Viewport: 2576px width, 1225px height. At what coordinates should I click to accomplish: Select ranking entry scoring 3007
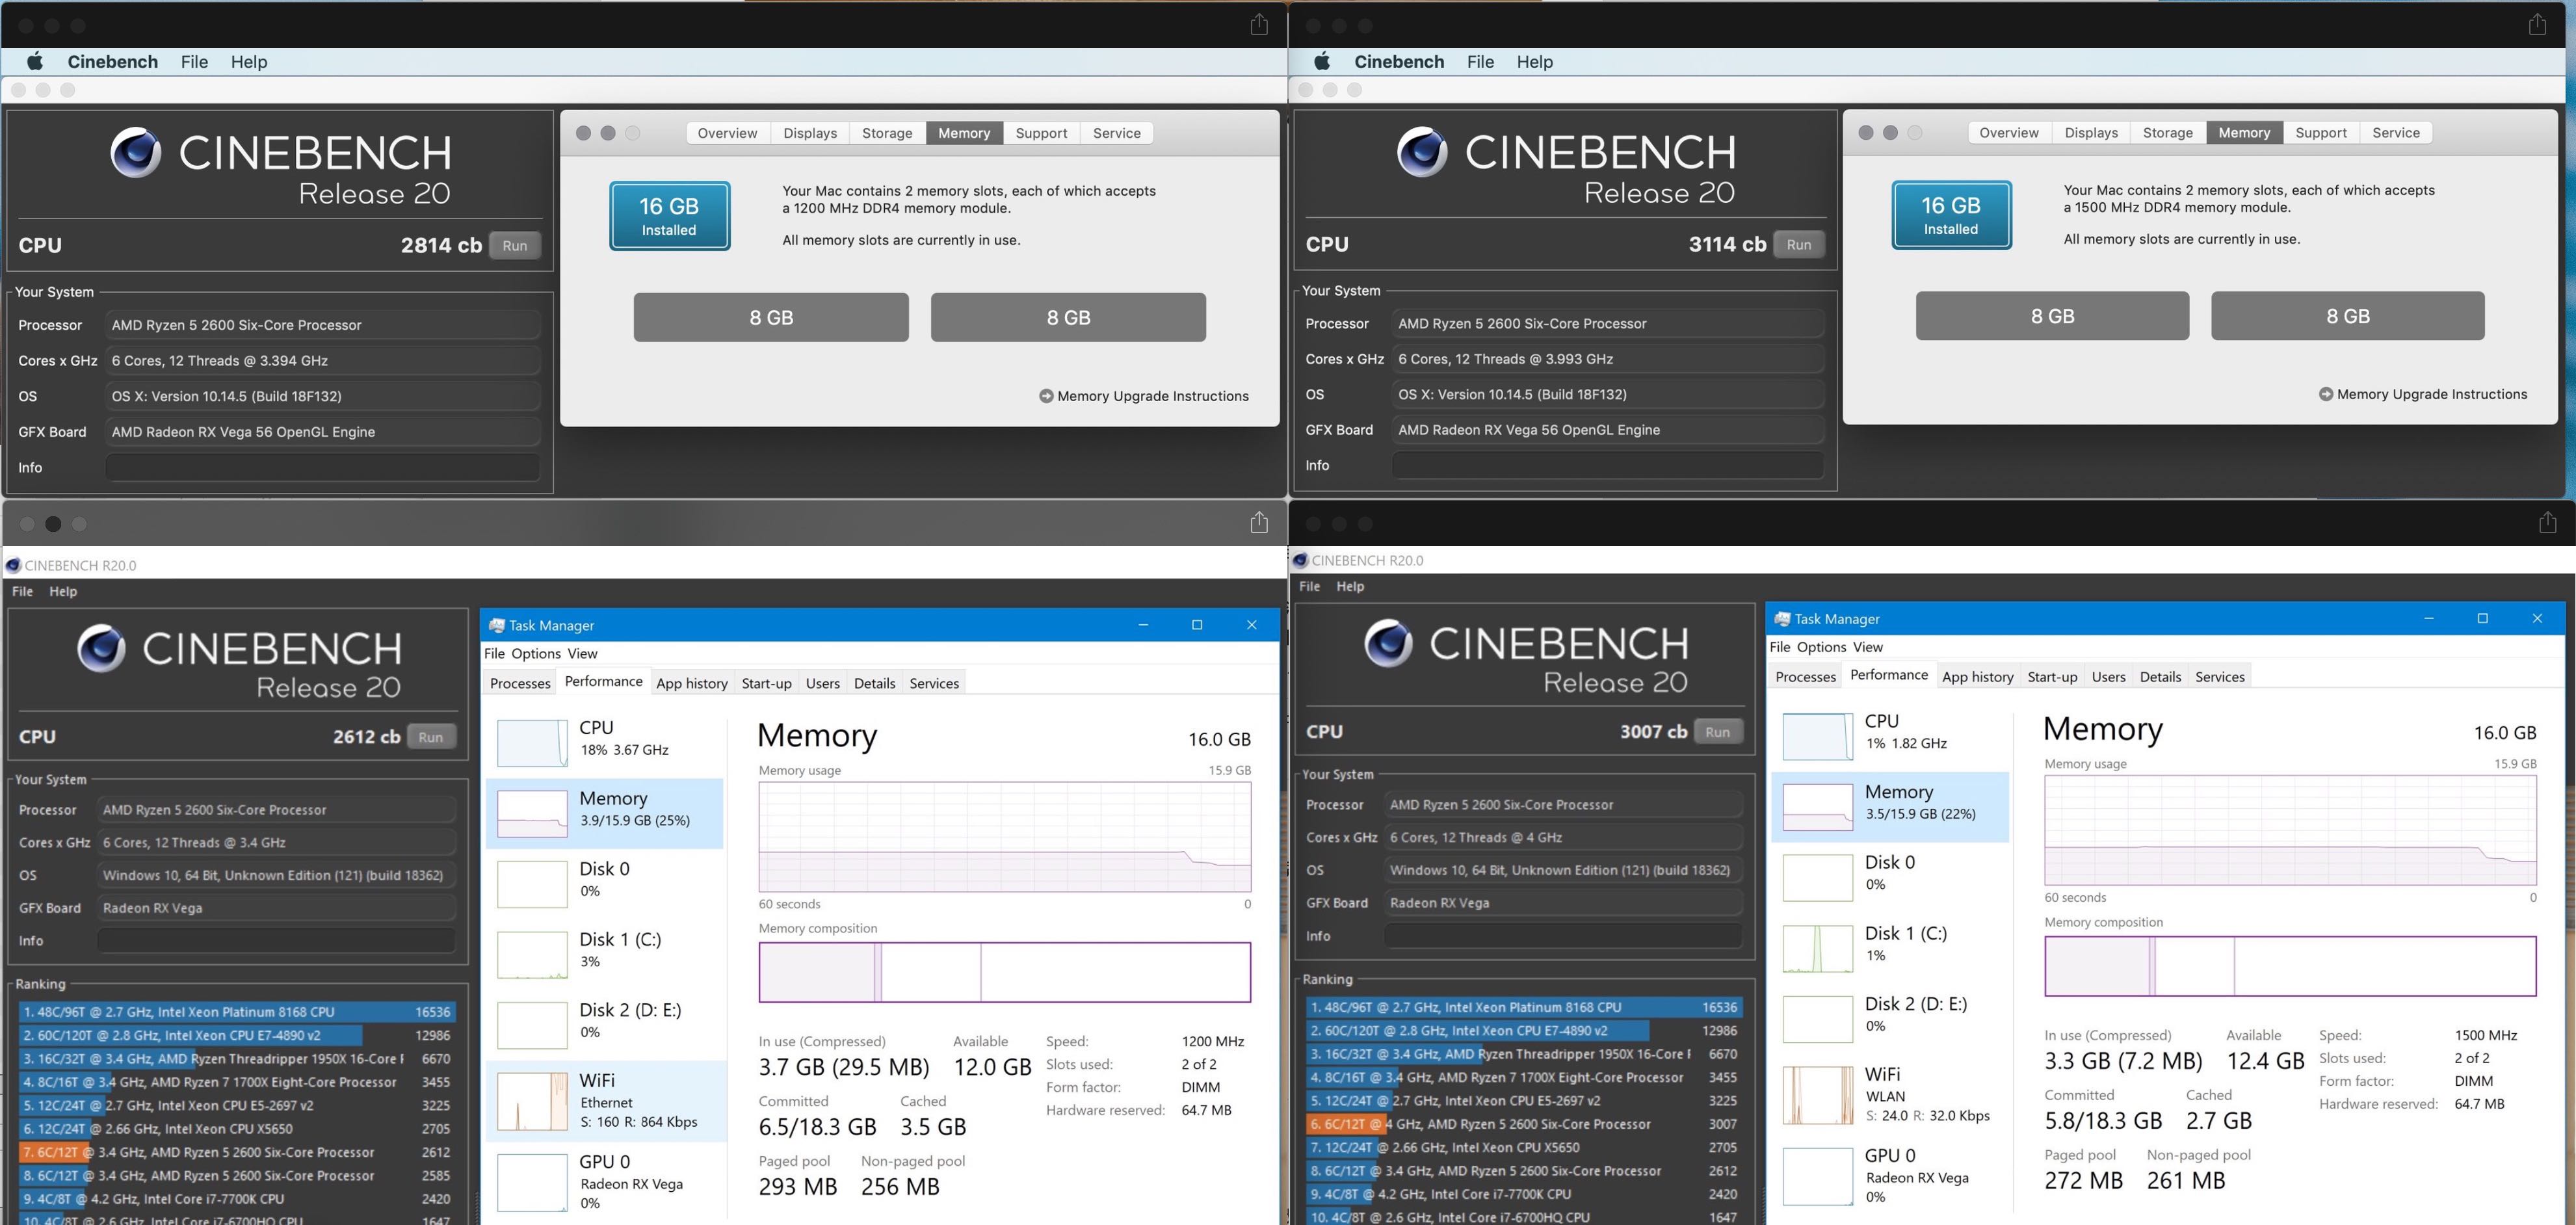click(x=1523, y=1124)
